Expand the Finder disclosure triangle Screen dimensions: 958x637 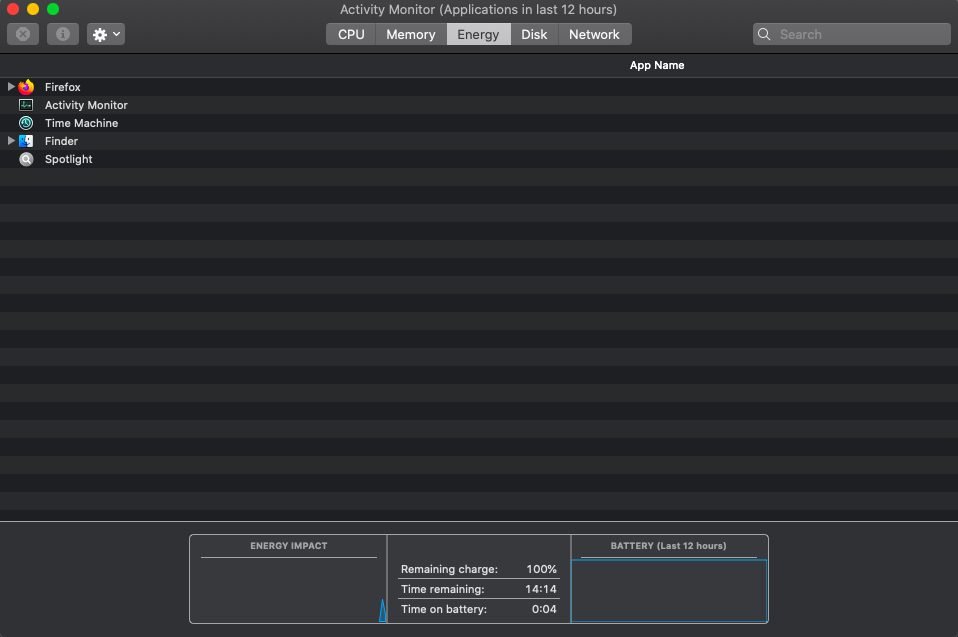(10, 141)
